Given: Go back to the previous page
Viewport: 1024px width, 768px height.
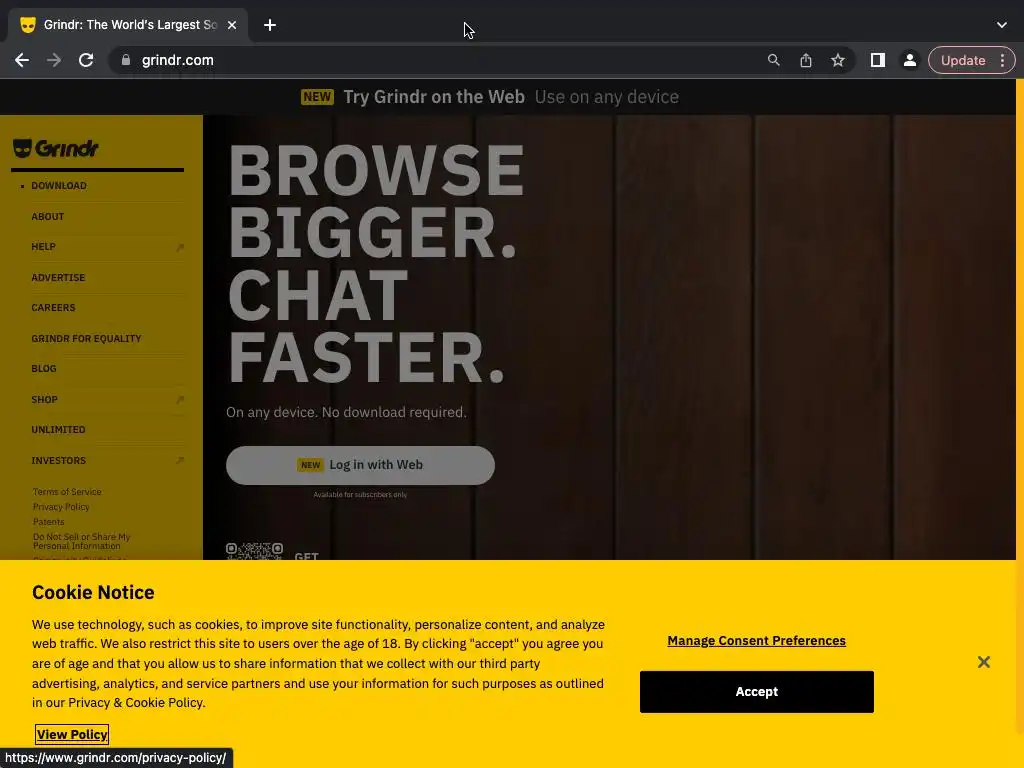Looking at the screenshot, I should (x=22, y=60).
